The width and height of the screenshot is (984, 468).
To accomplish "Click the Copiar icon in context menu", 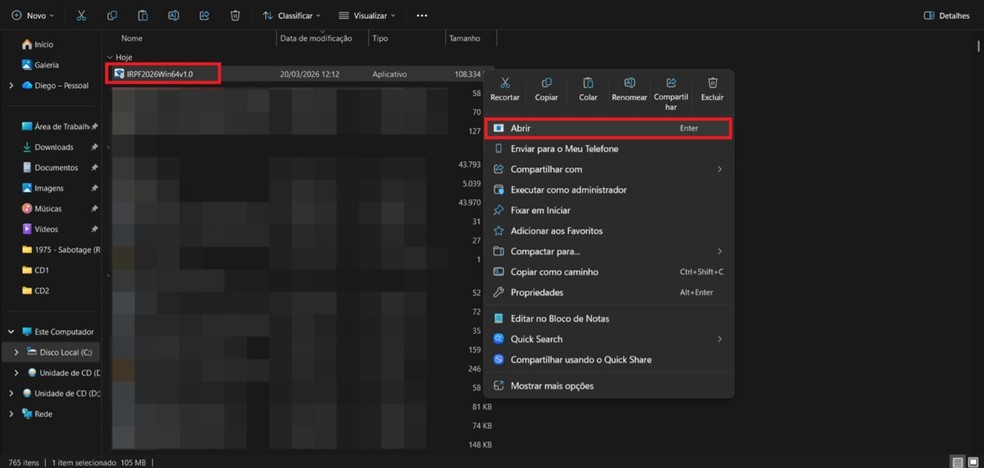I will click(546, 84).
